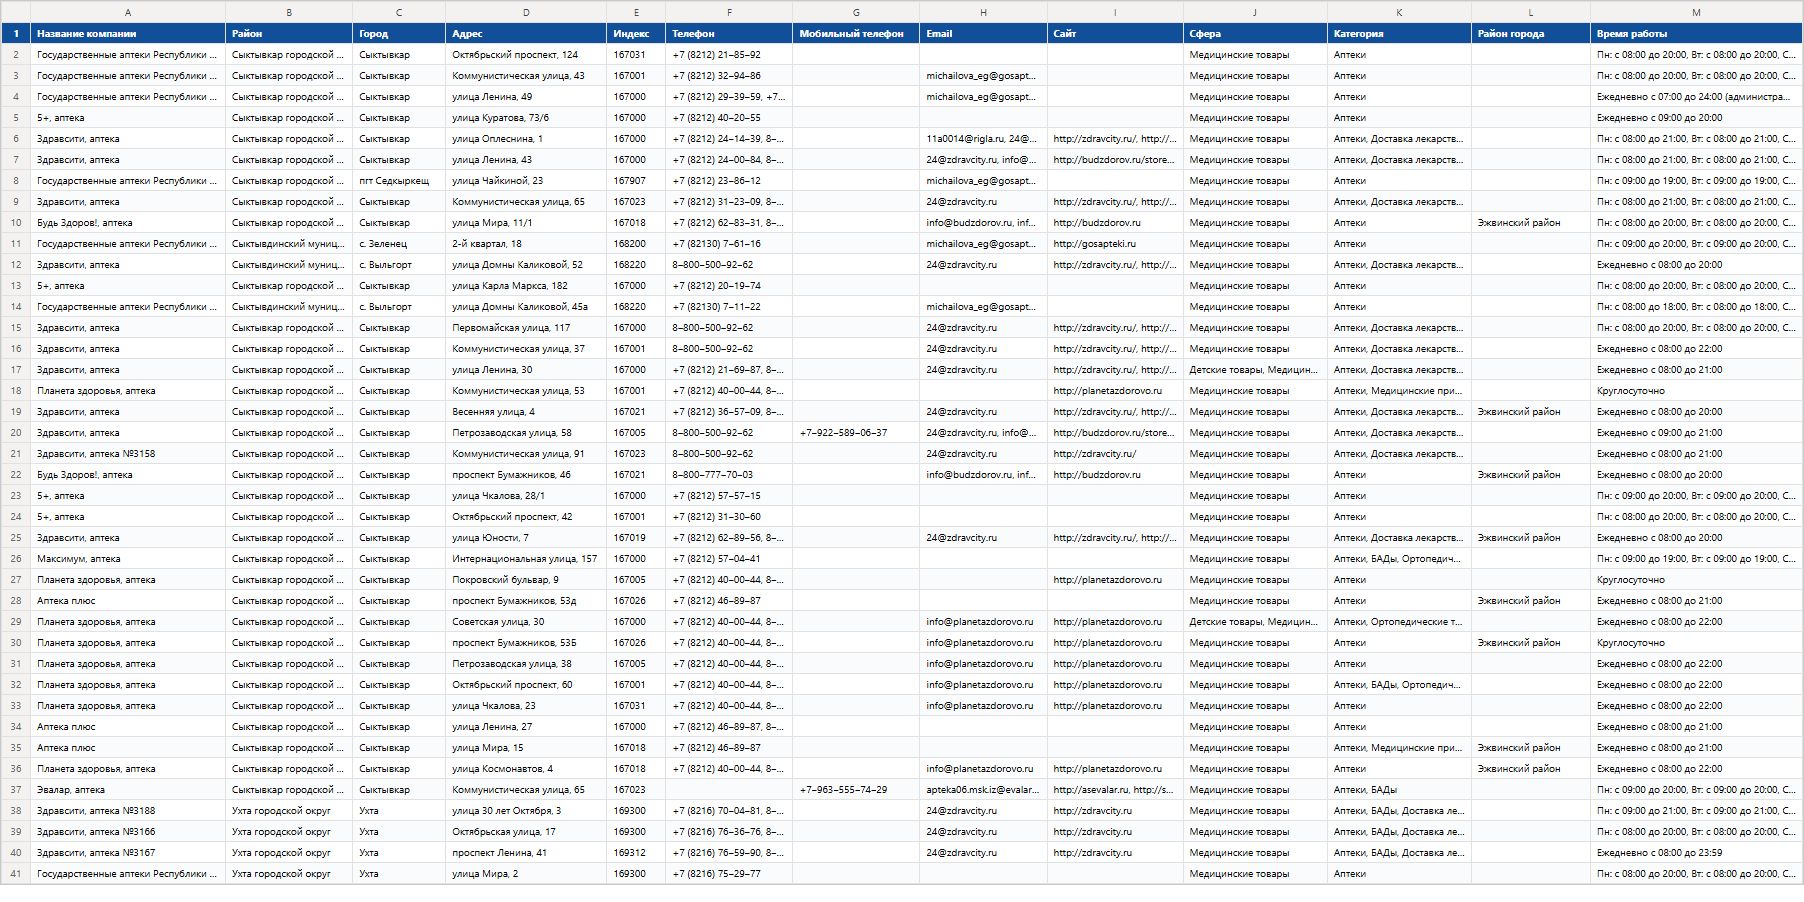Click the cell 'Октябрьский проспект, 124'
The image size is (1804, 902).
click(526, 55)
